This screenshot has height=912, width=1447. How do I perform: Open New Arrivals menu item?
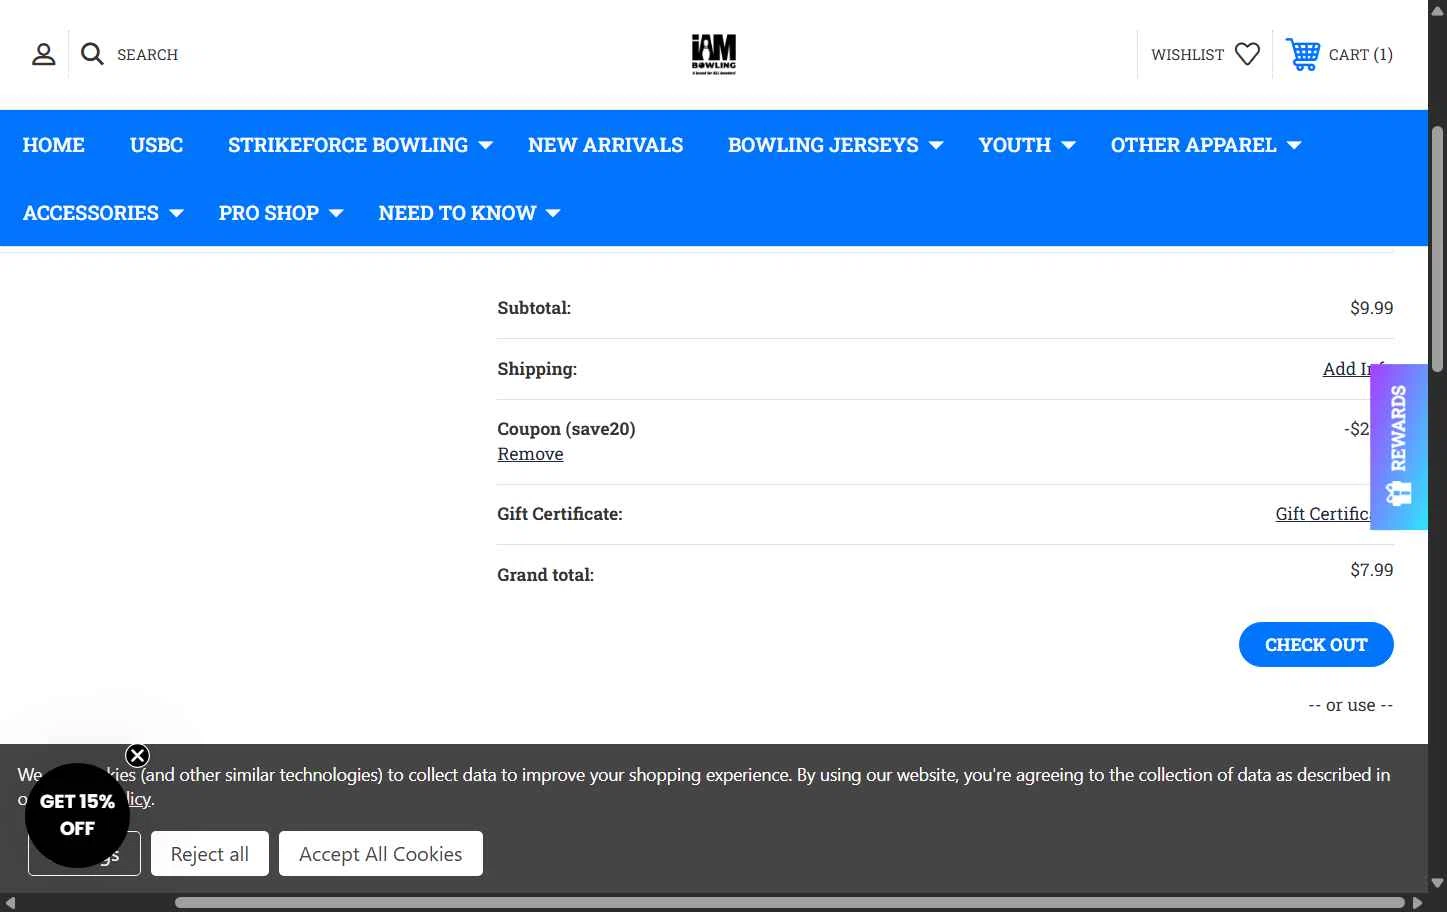tap(606, 145)
